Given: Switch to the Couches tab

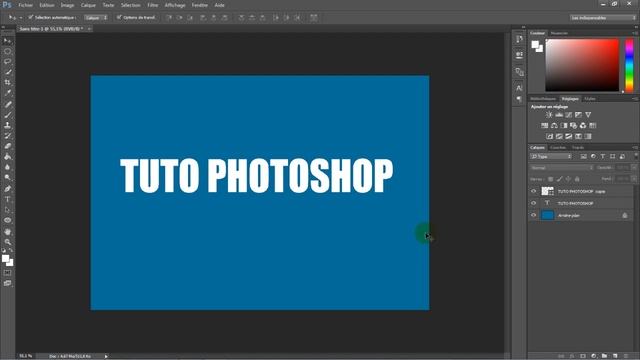Looking at the screenshot, I should 558,147.
